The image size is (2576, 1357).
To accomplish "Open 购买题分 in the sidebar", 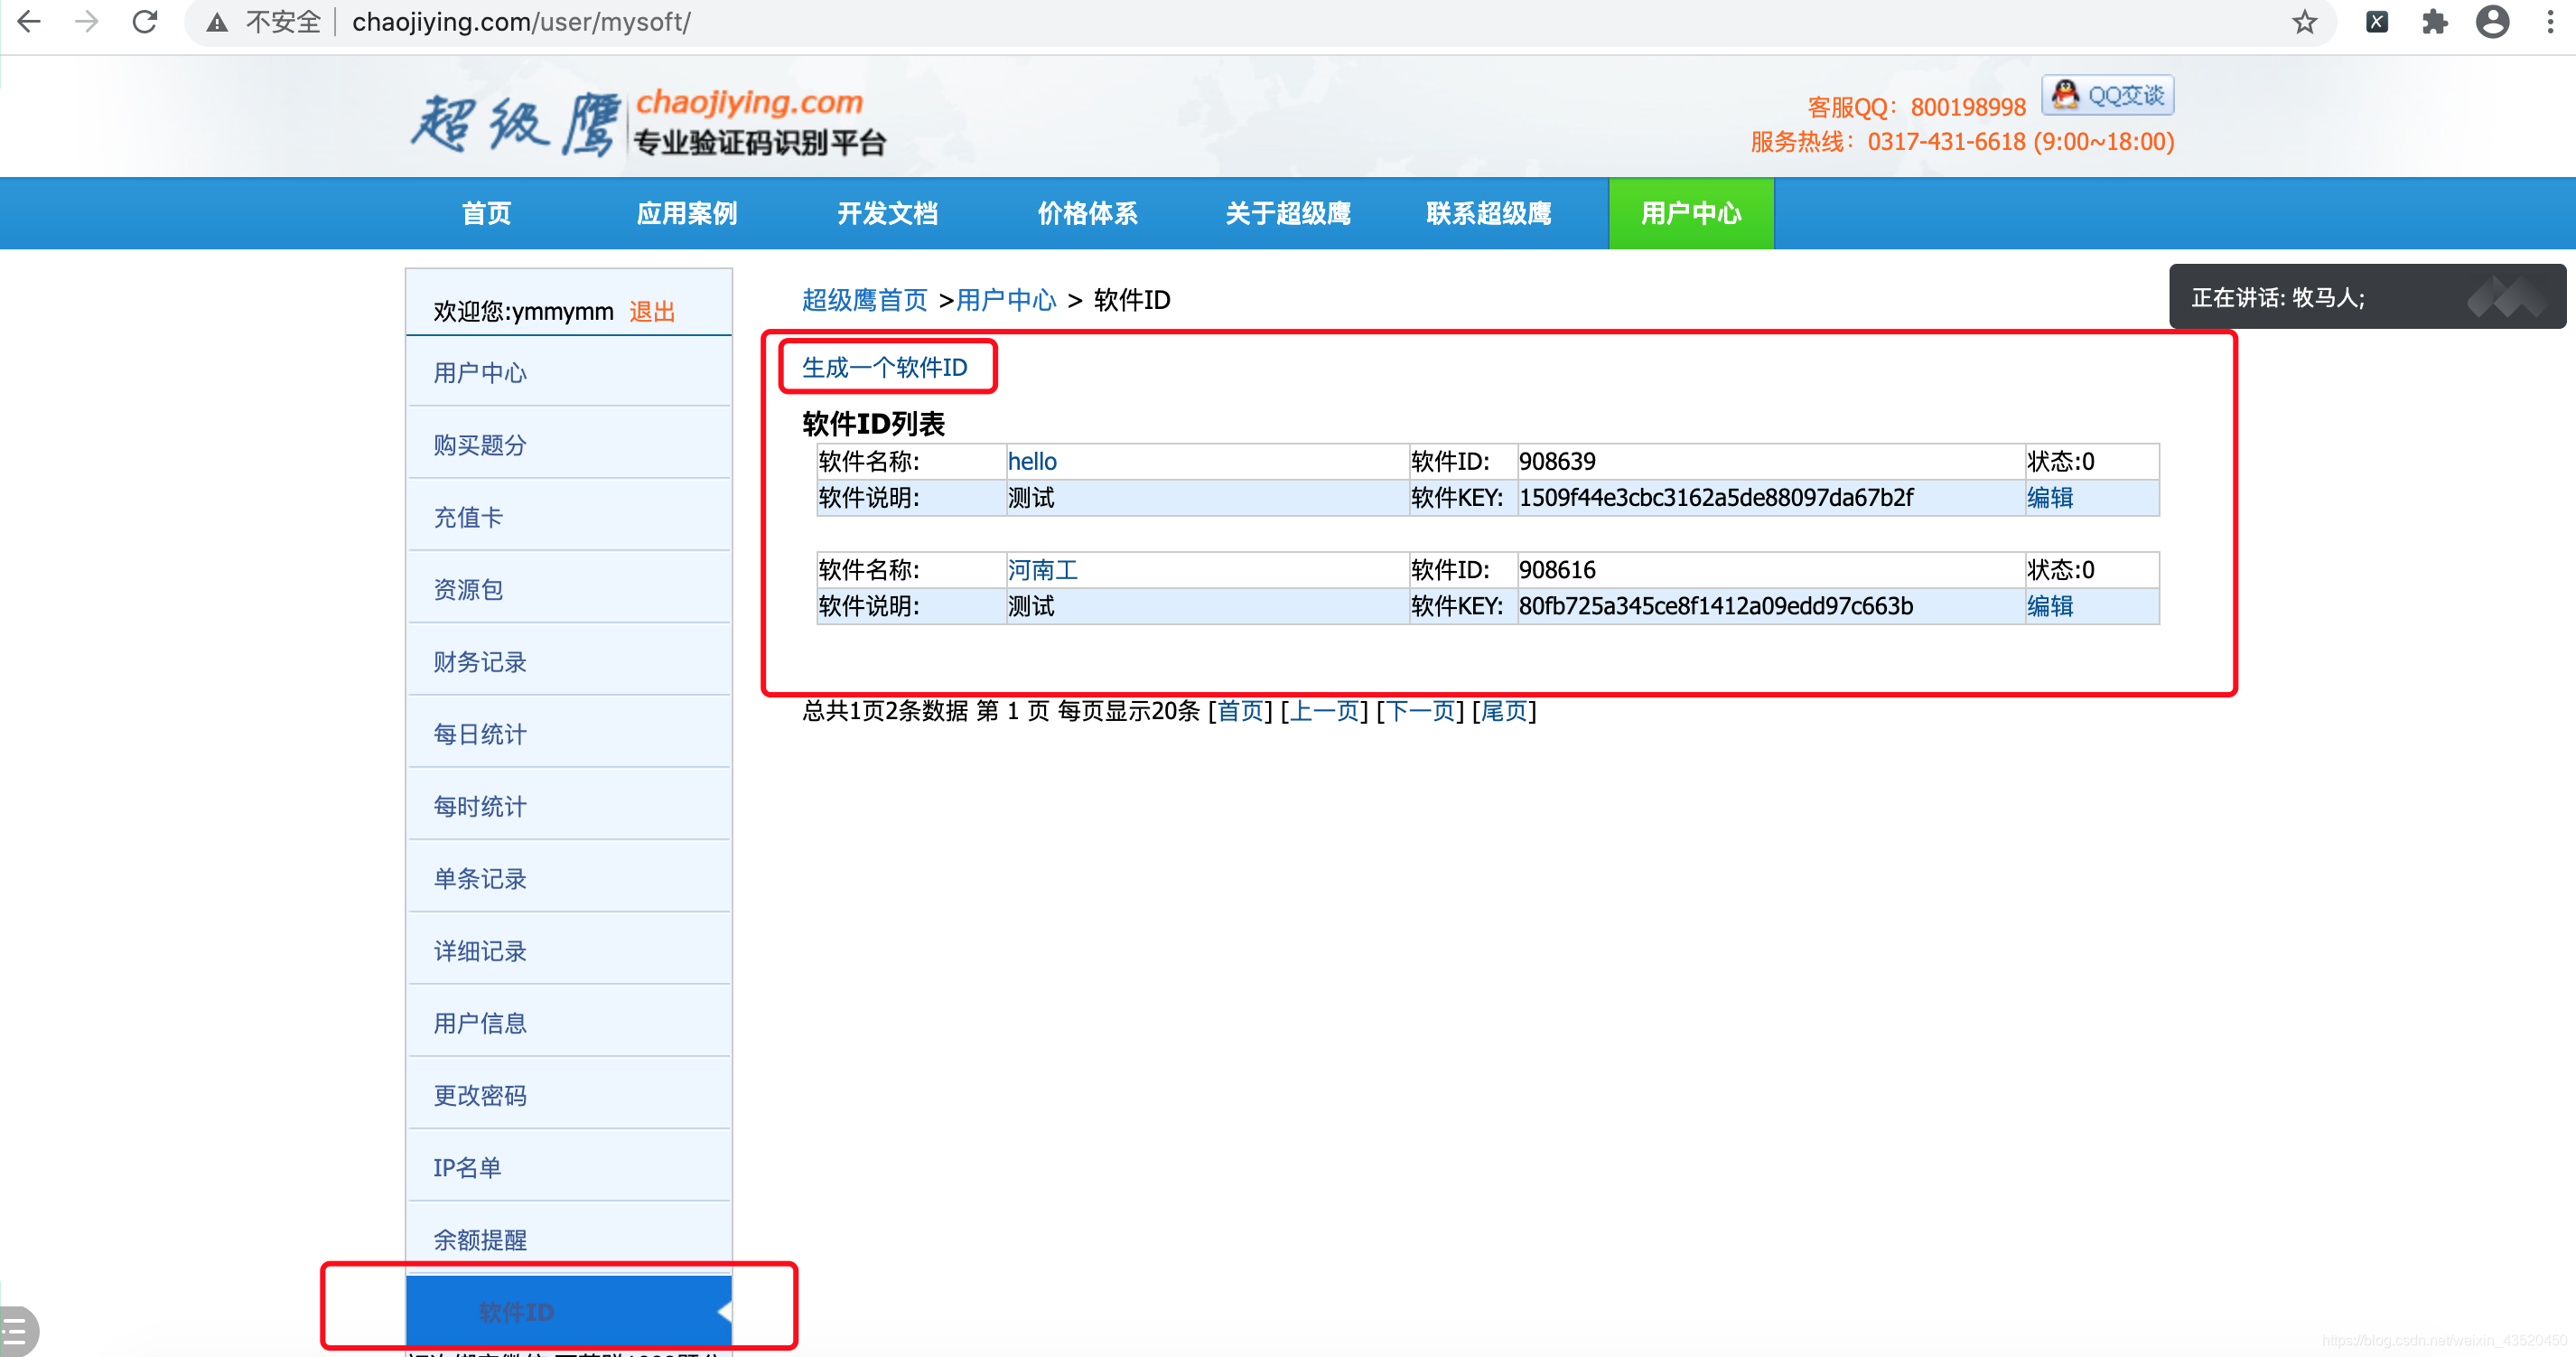I will pos(480,445).
